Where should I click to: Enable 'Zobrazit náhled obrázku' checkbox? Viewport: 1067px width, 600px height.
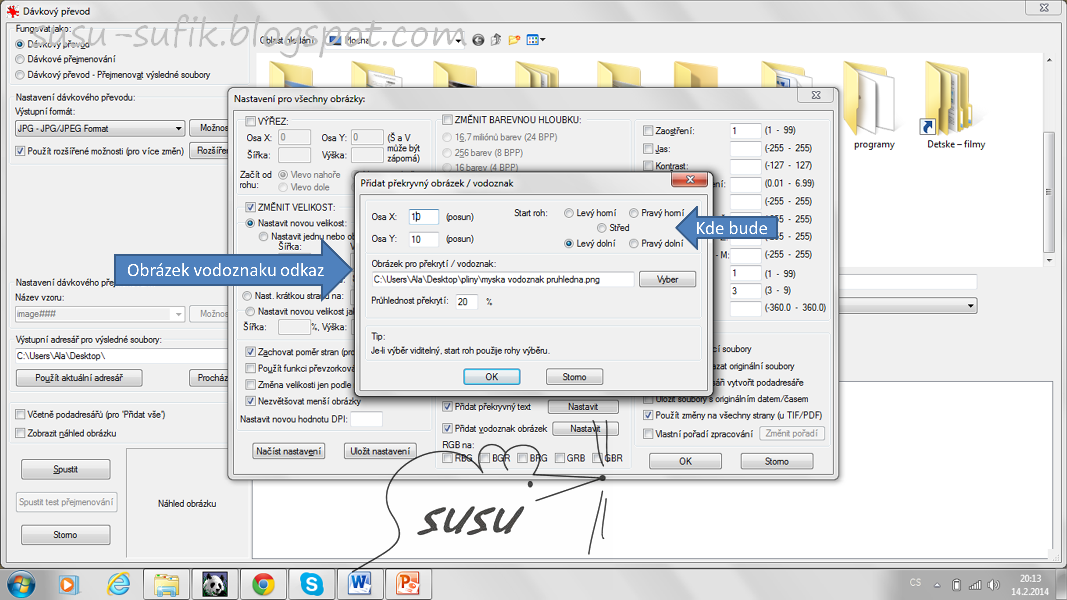(x=20, y=433)
